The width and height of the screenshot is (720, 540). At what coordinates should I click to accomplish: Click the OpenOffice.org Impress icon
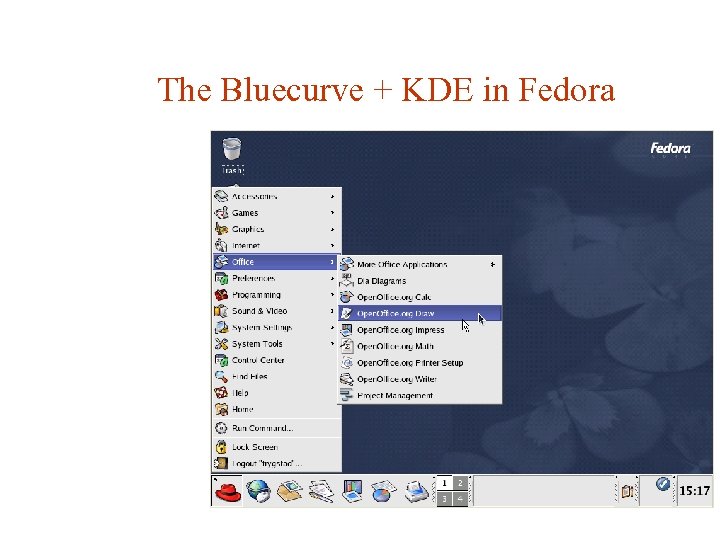click(x=347, y=330)
